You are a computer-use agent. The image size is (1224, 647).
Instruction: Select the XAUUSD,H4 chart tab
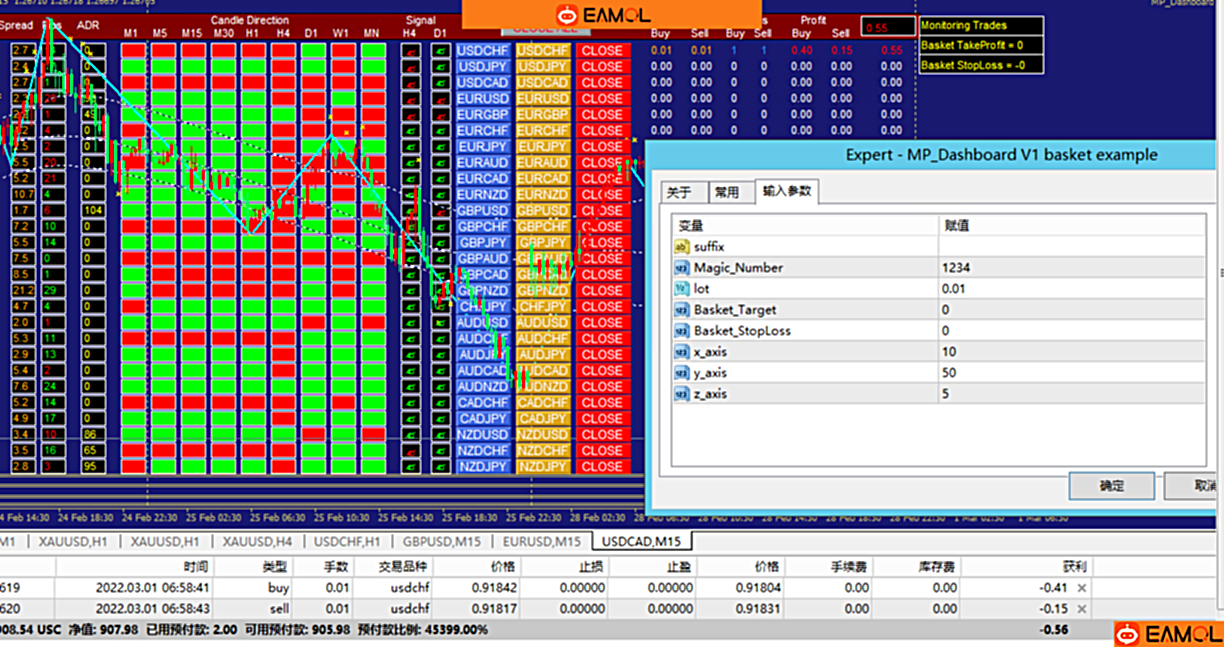coord(257,541)
